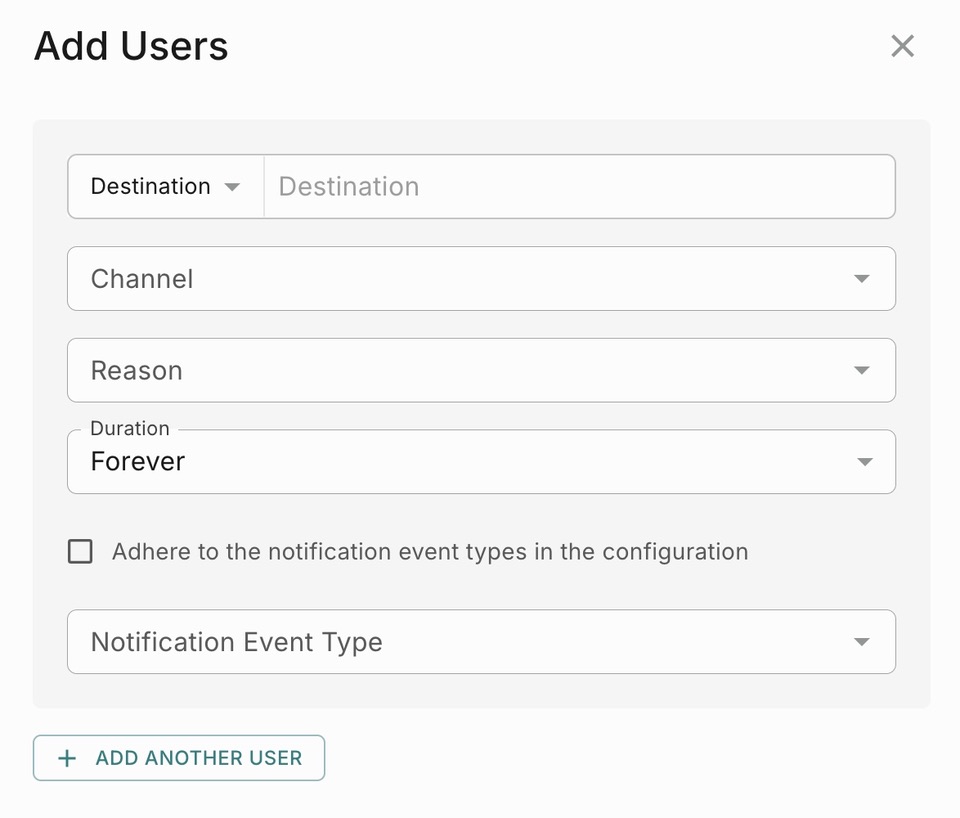Open the Destination type selector
The image size is (960, 818).
pos(165,187)
